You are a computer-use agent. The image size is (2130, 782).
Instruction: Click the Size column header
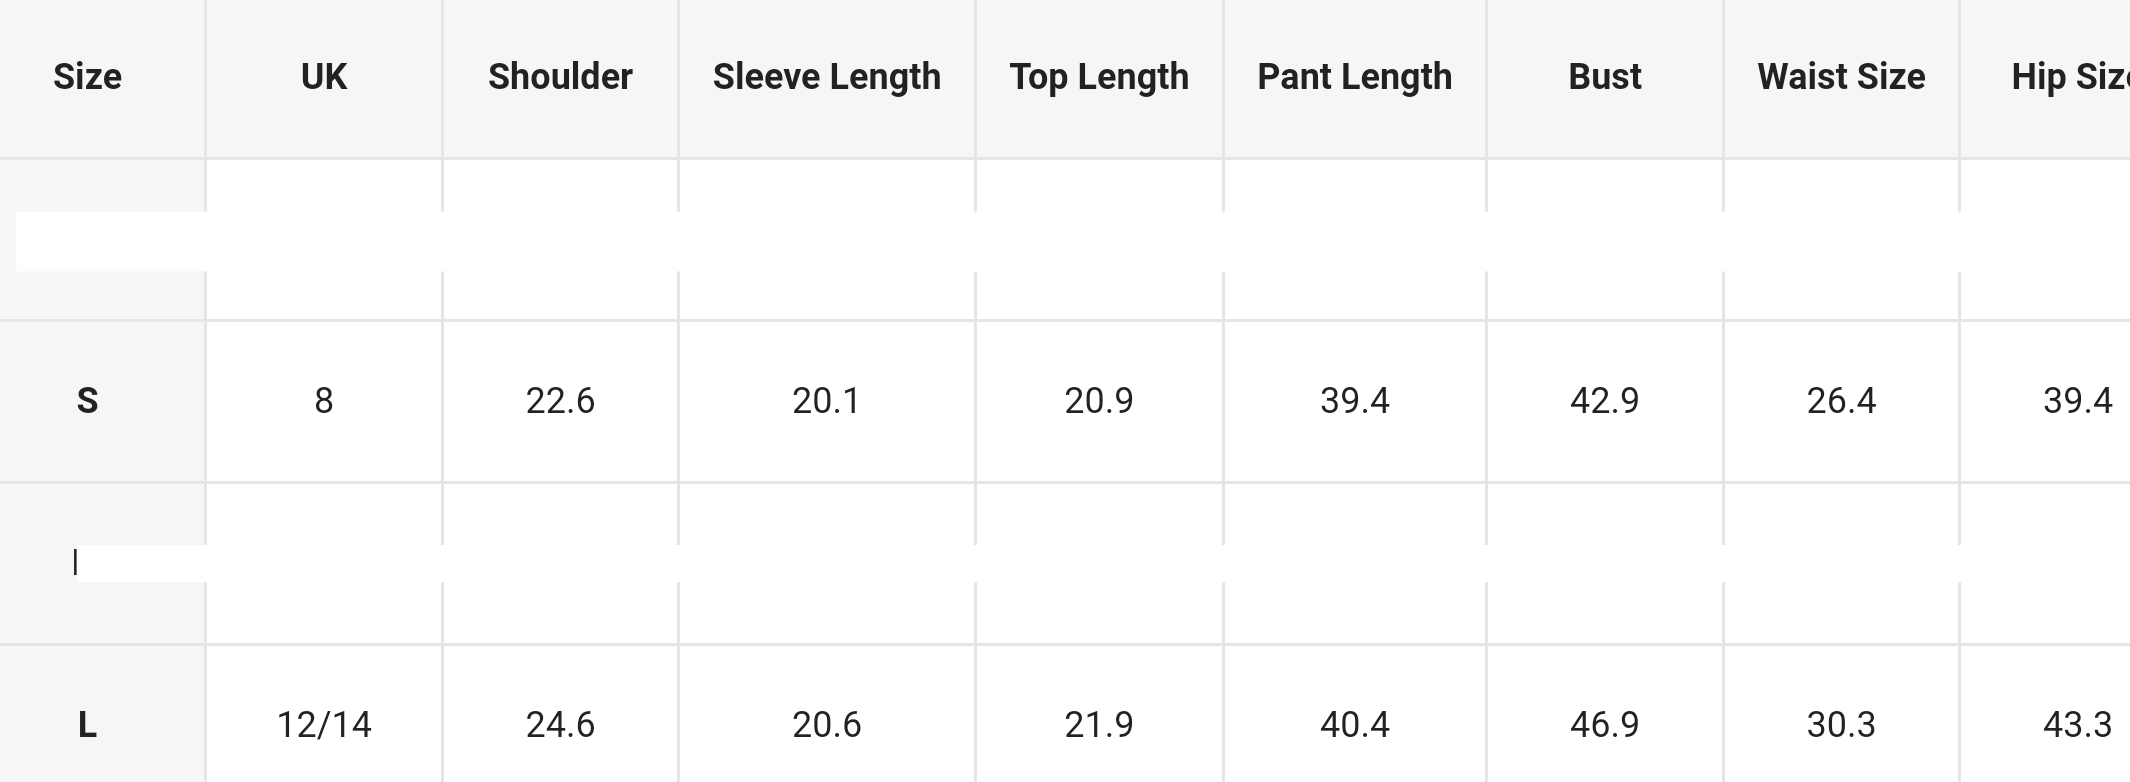87,77
